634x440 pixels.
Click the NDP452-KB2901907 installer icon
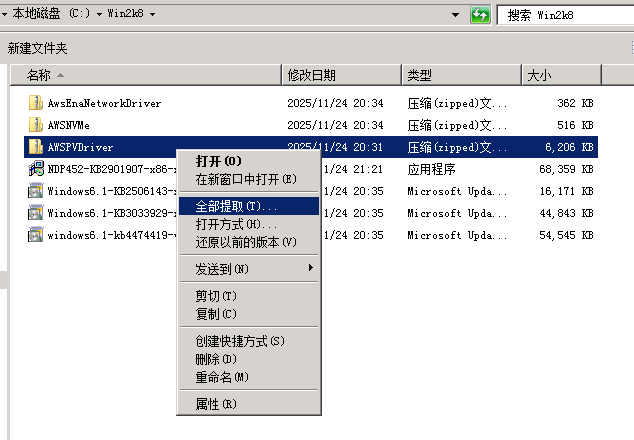pyautogui.click(x=36, y=169)
